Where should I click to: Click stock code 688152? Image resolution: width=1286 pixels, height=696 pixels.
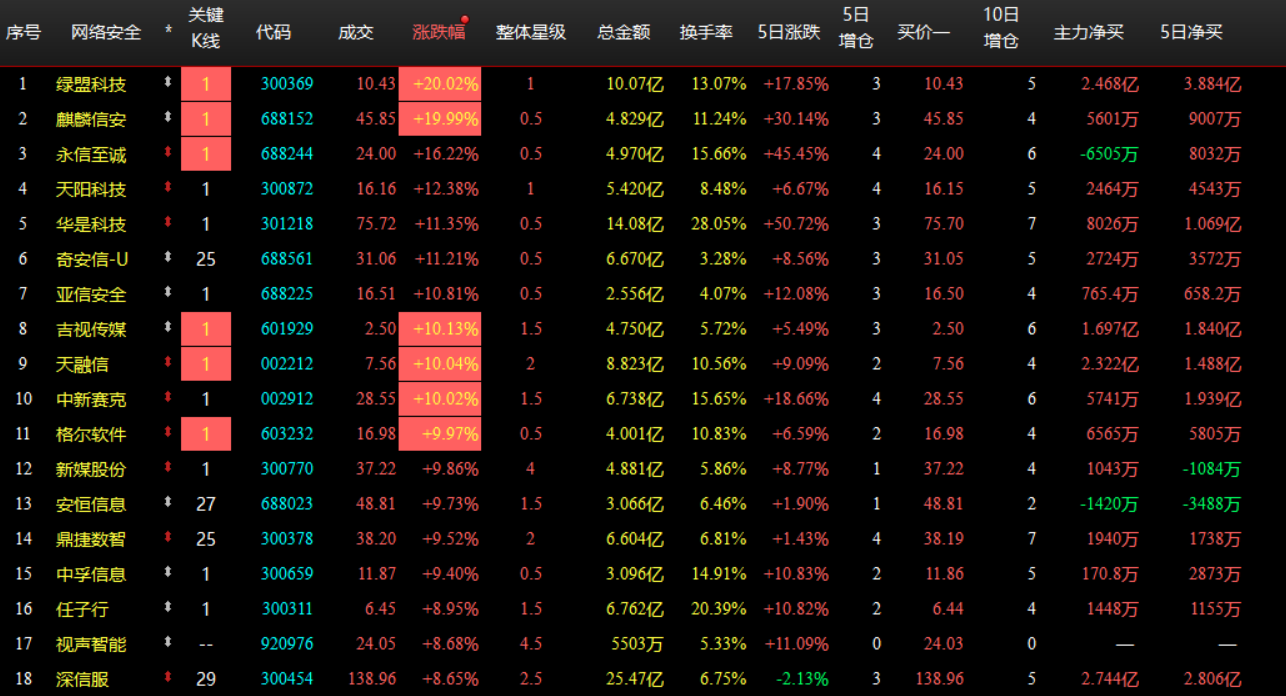click(x=287, y=119)
